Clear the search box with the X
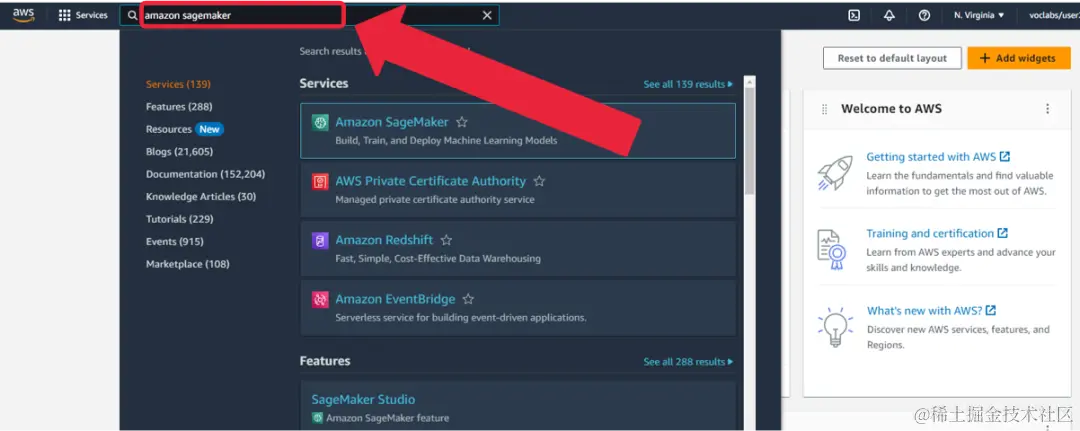Screen dimensions: 1080x431 (487, 15)
